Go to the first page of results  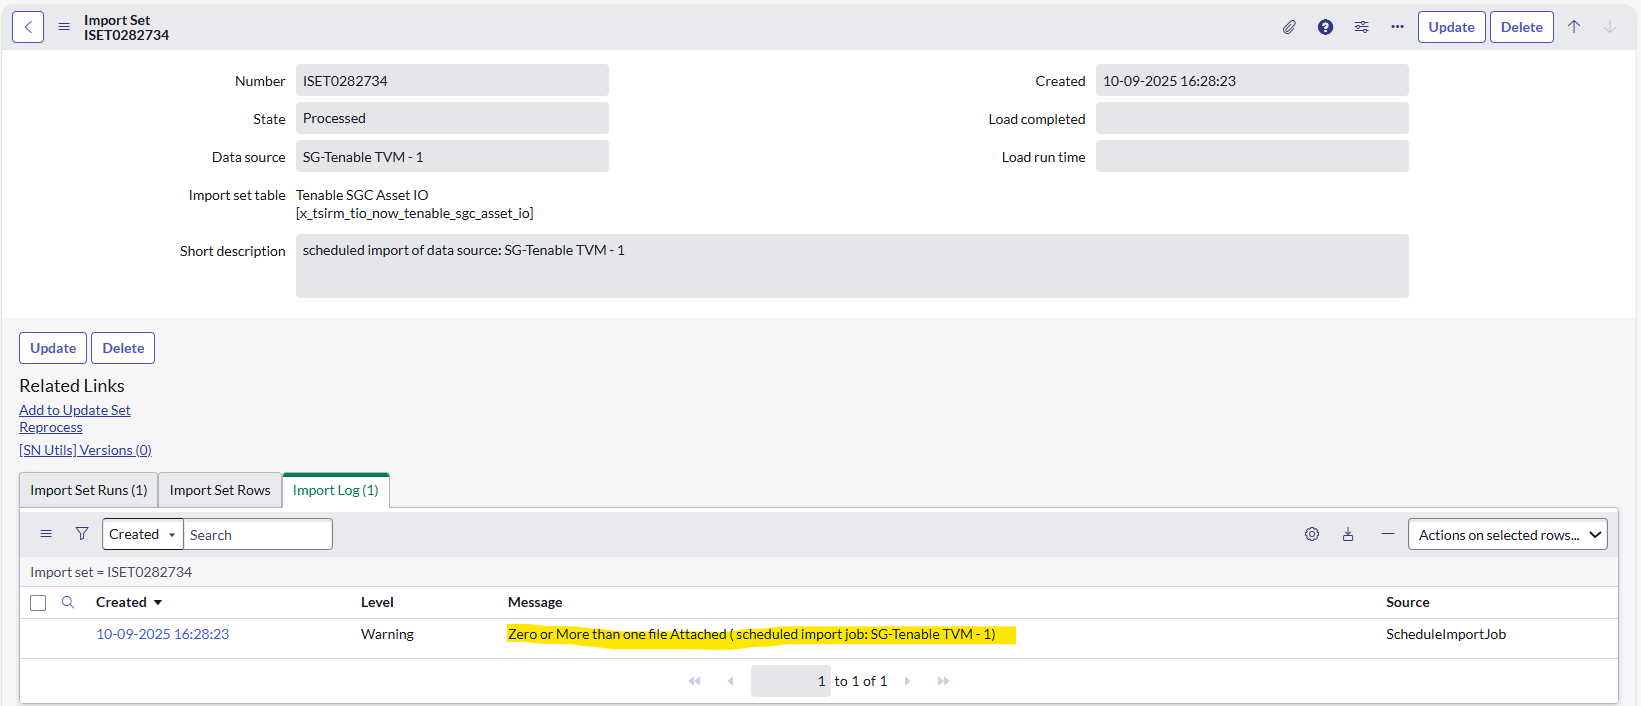click(x=695, y=681)
